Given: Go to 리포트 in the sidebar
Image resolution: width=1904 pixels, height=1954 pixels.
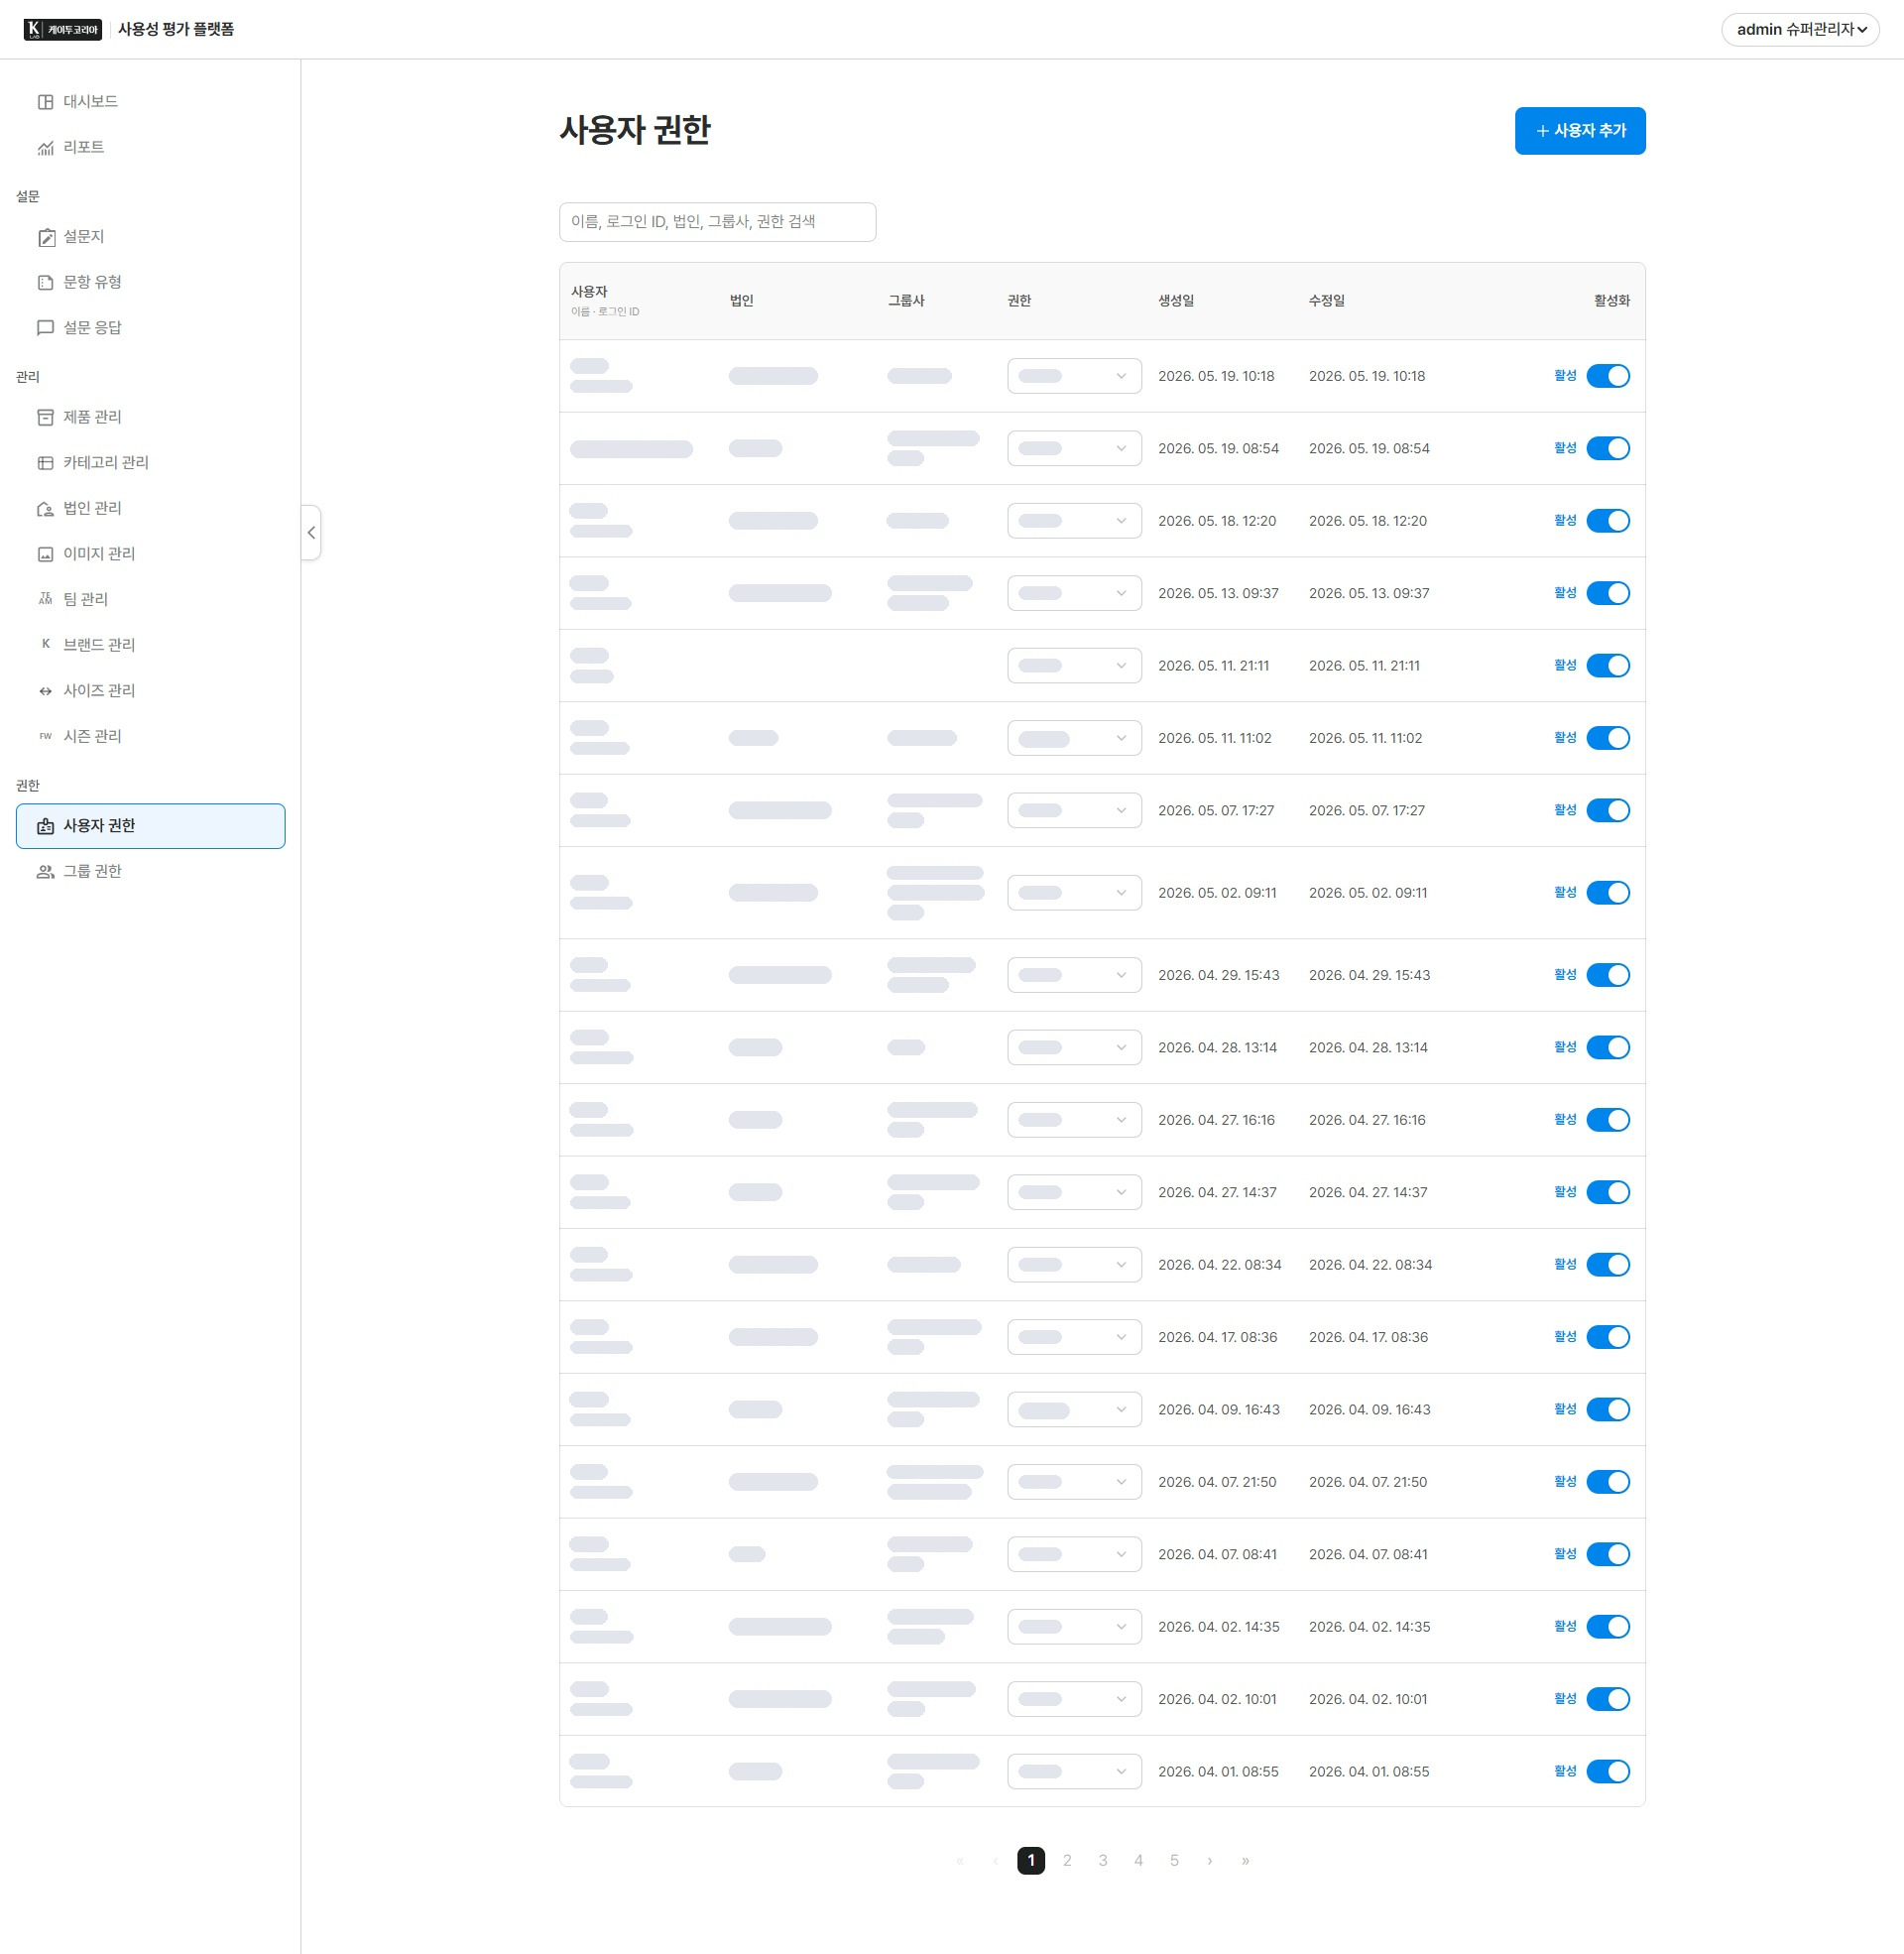Looking at the screenshot, I should [150, 148].
